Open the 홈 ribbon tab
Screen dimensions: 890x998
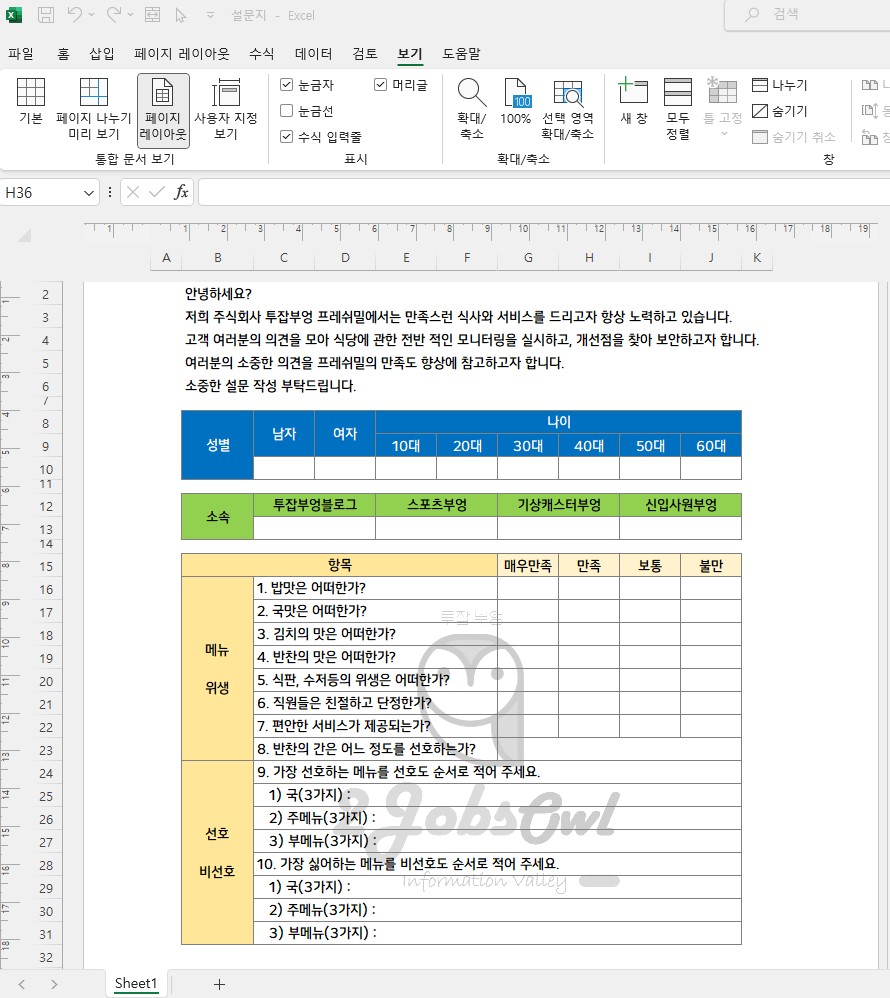63,53
